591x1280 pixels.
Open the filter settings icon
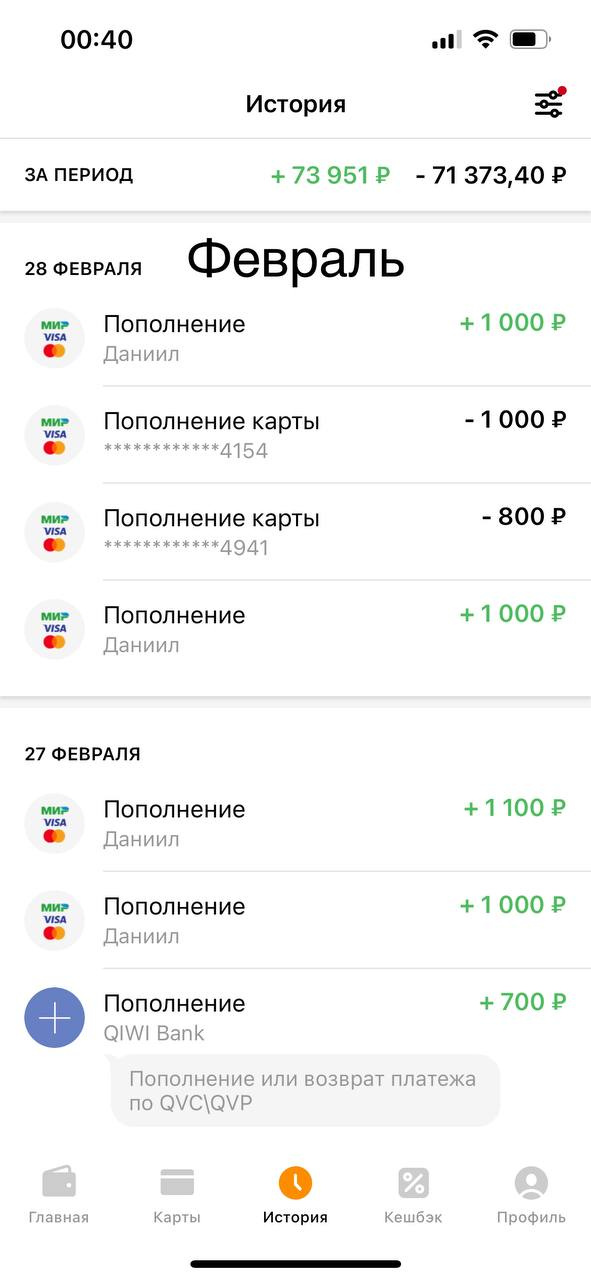(x=548, y=103)
